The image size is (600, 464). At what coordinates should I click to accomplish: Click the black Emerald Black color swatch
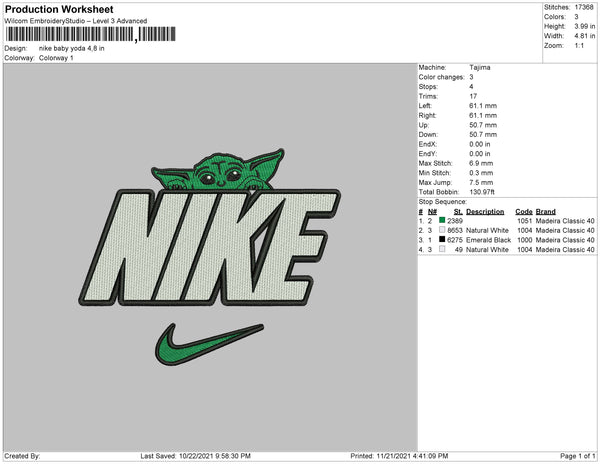[442, 239]
